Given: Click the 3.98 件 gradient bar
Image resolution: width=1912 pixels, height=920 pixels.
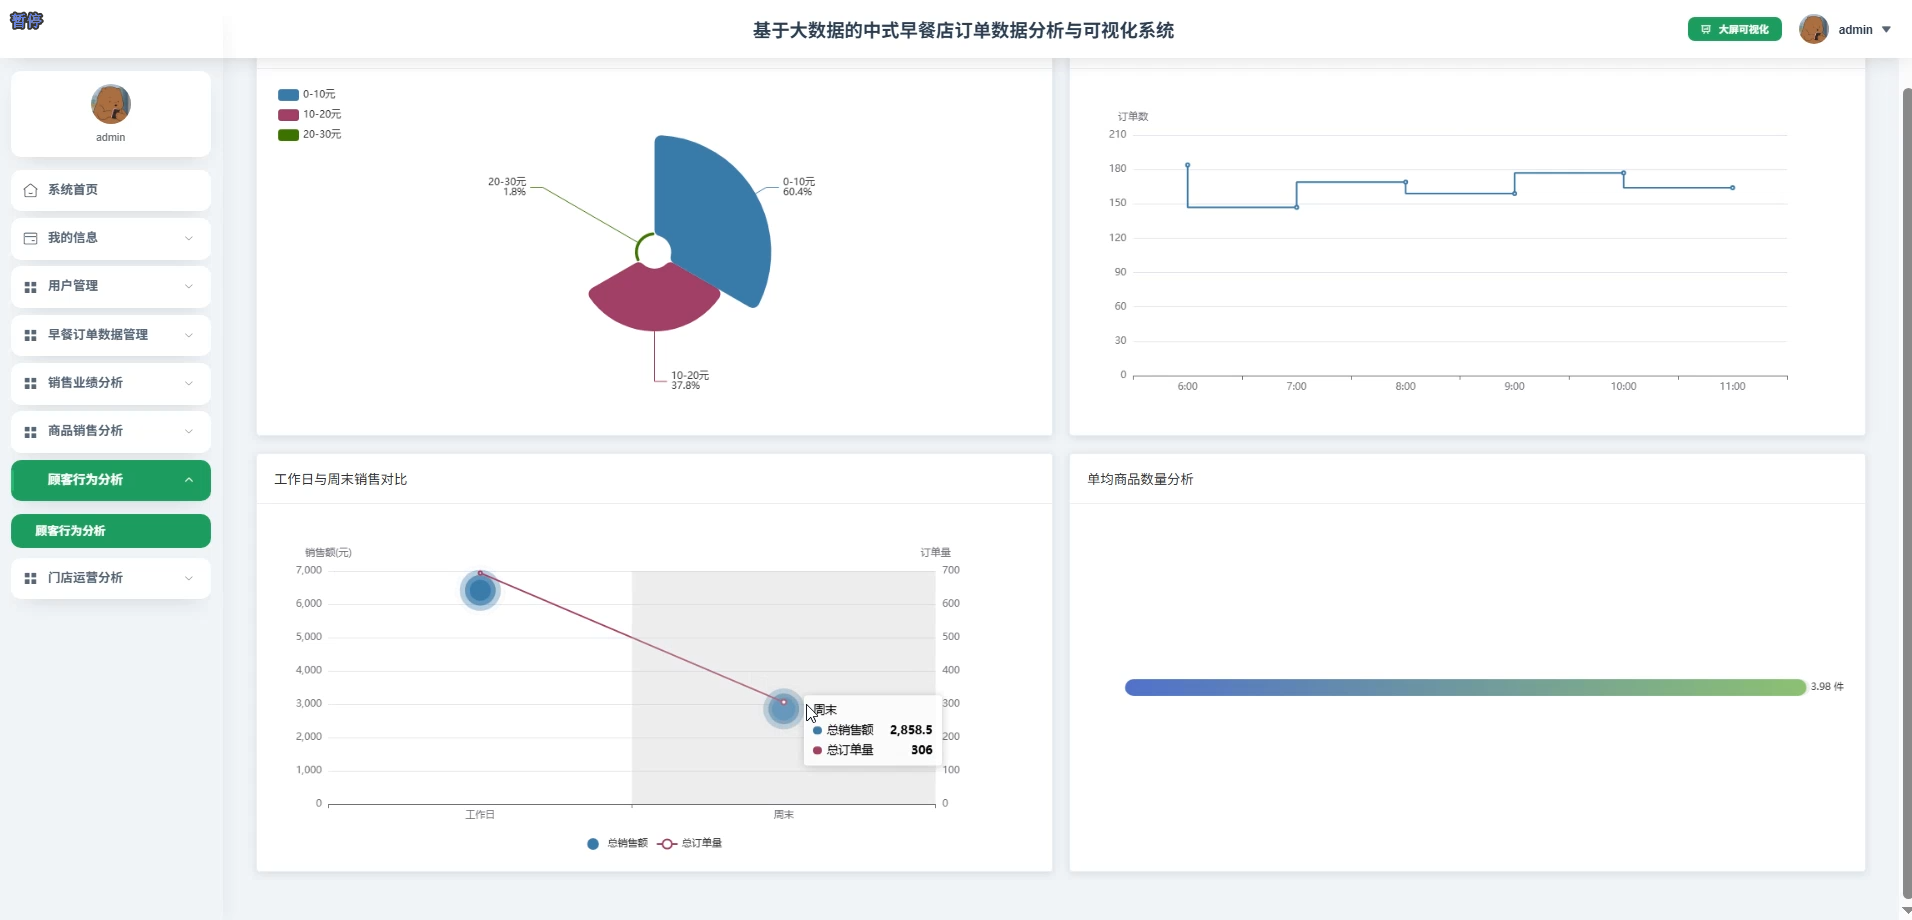Looking at the screenshot, I should (x=1465, y=687).
